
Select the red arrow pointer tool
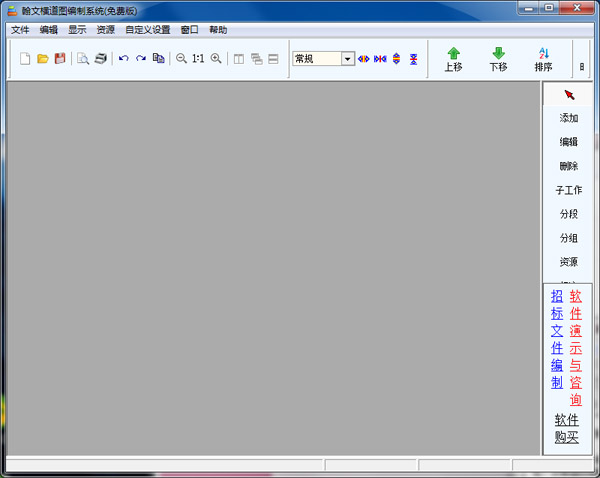pyautogui.click(x=569, y=94)
